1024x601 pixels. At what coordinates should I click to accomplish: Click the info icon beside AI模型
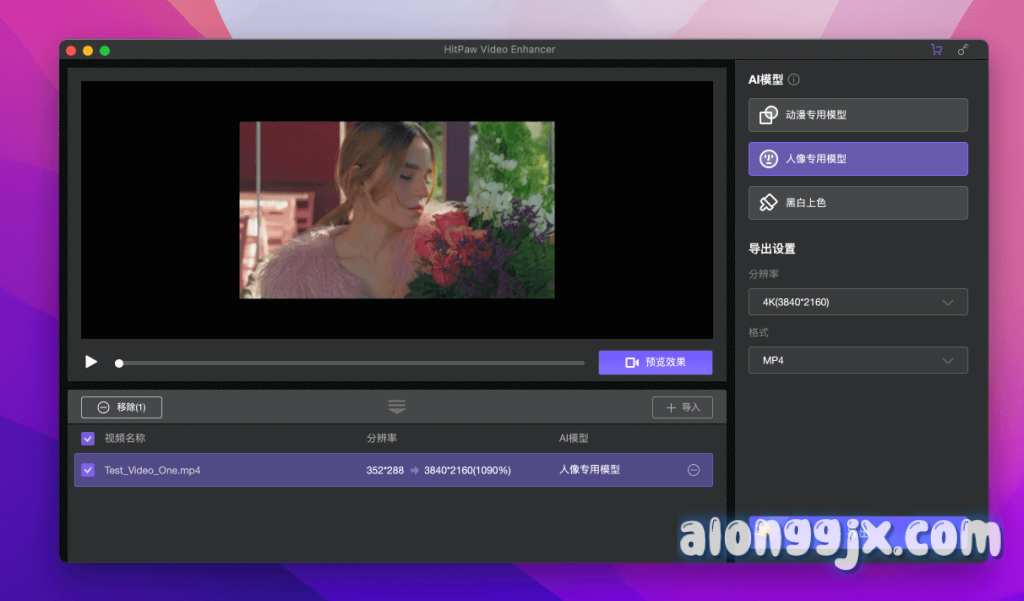coord(794,80)
